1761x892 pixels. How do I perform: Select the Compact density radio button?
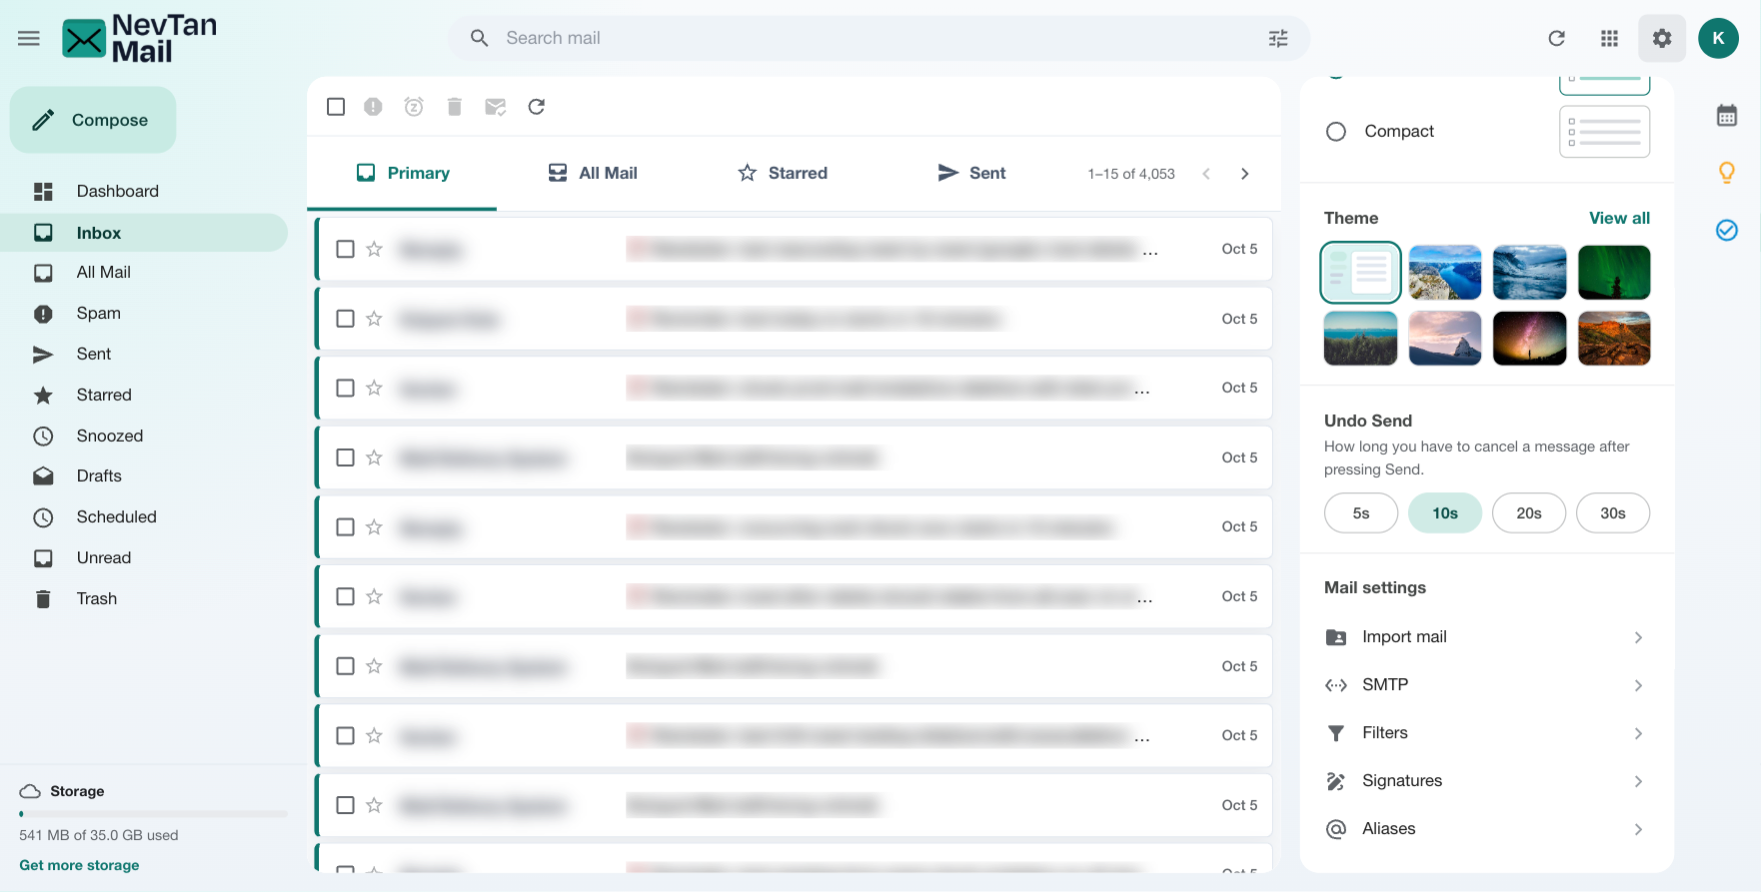1336,131
